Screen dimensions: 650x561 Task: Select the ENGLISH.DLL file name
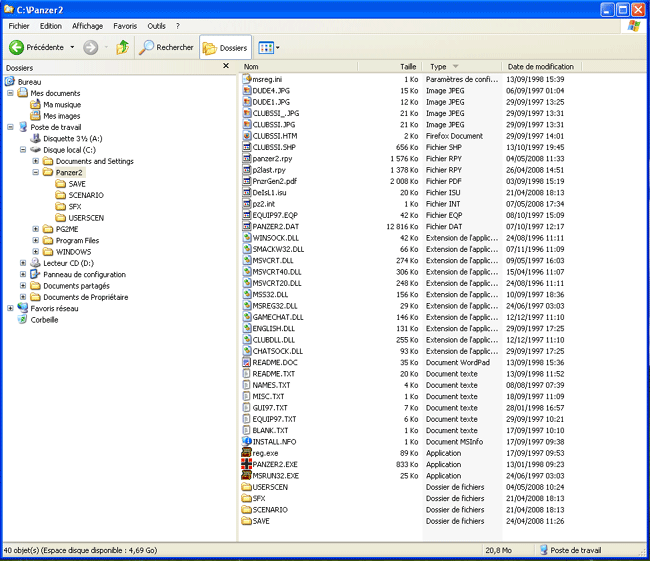point(274,328)
